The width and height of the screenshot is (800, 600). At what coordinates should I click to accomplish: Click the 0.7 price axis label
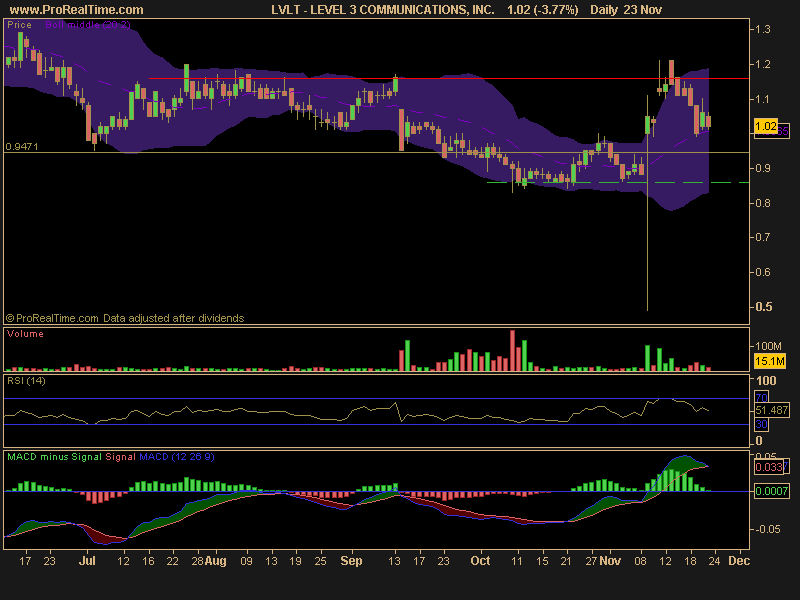763,237
